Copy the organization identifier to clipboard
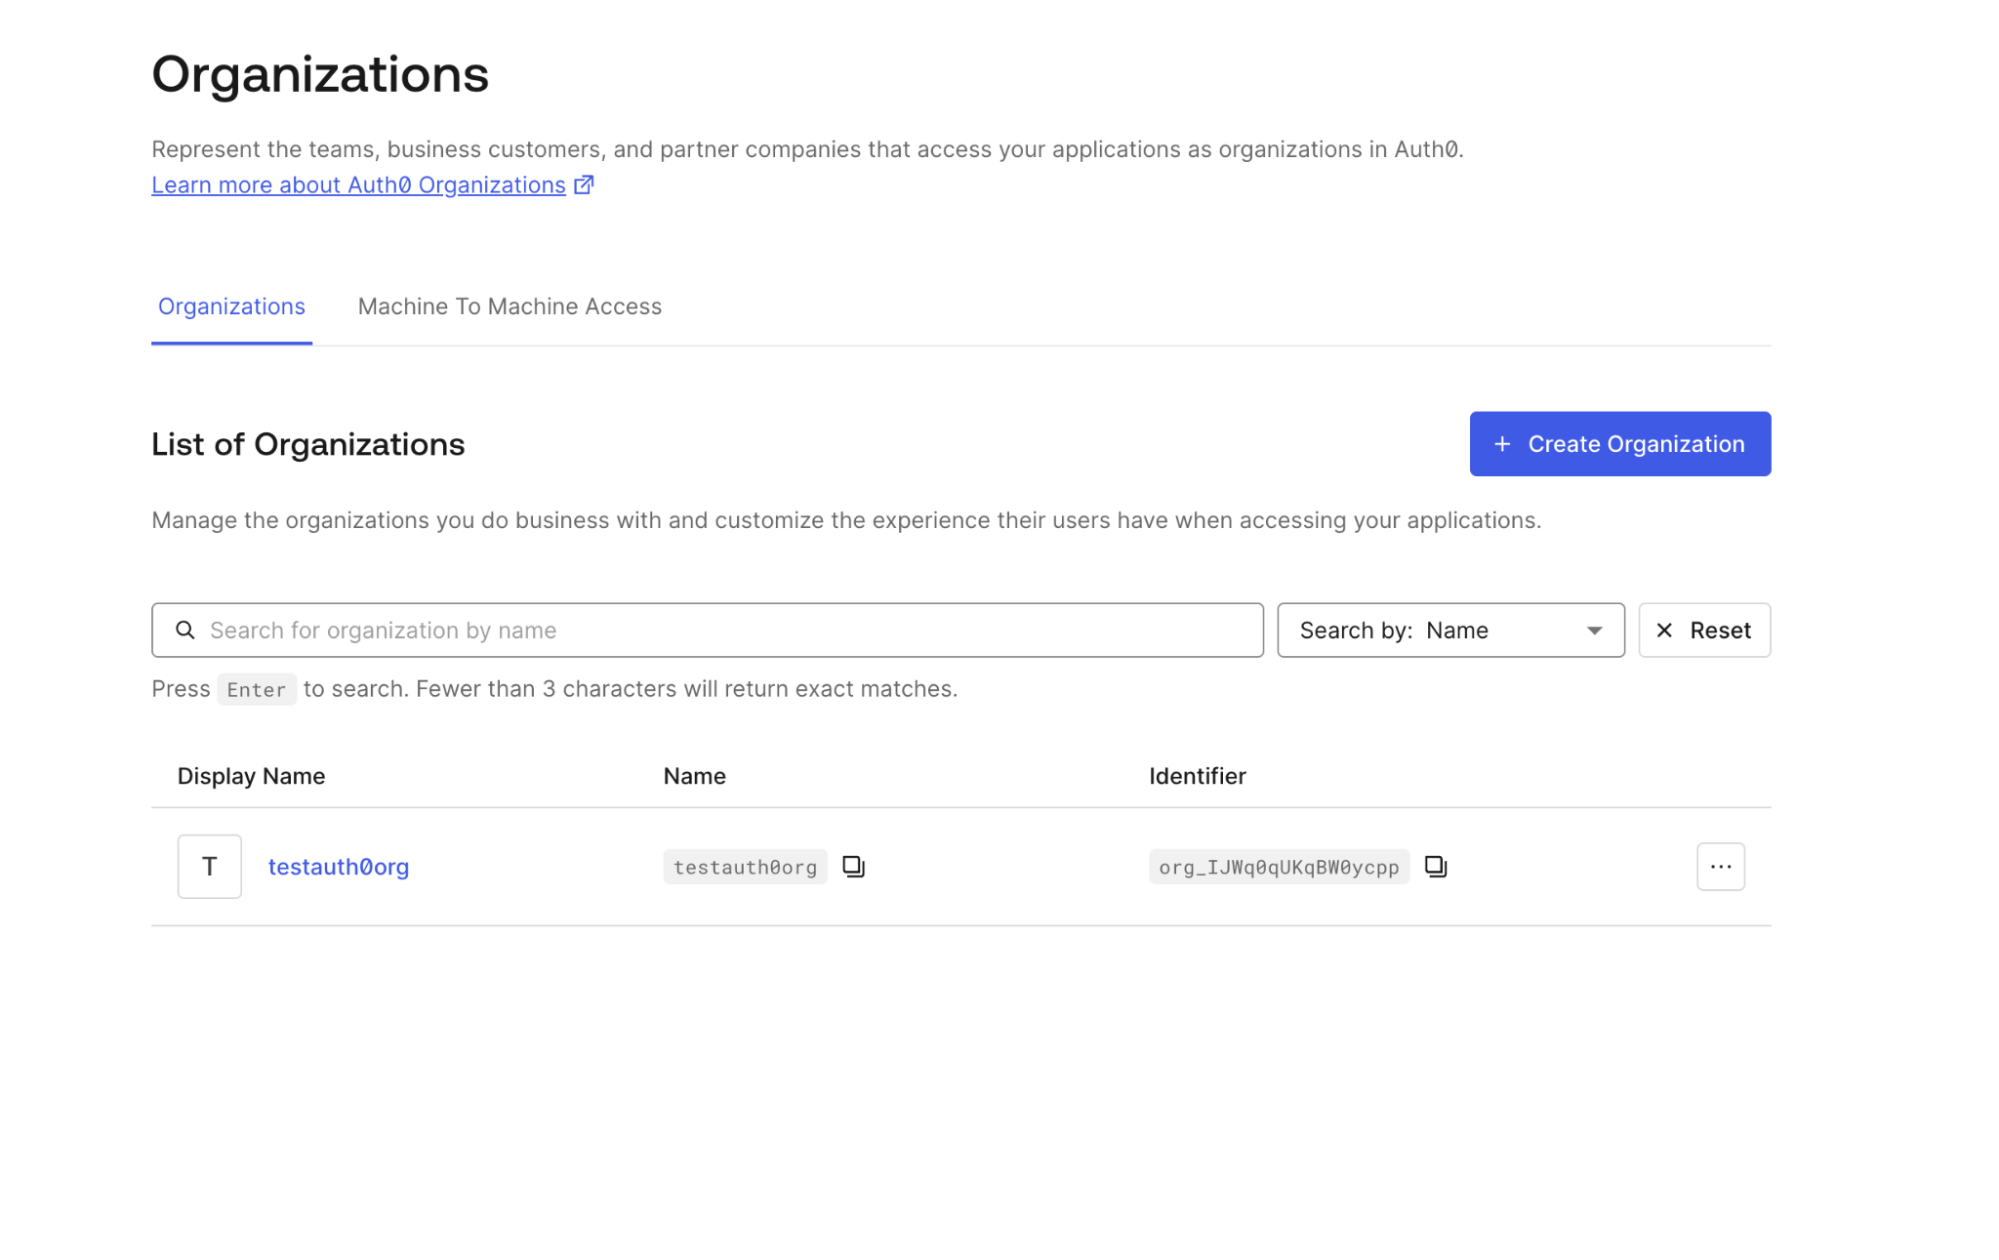This screenshot has height=1260, width=1999. tap(1435, 866)
